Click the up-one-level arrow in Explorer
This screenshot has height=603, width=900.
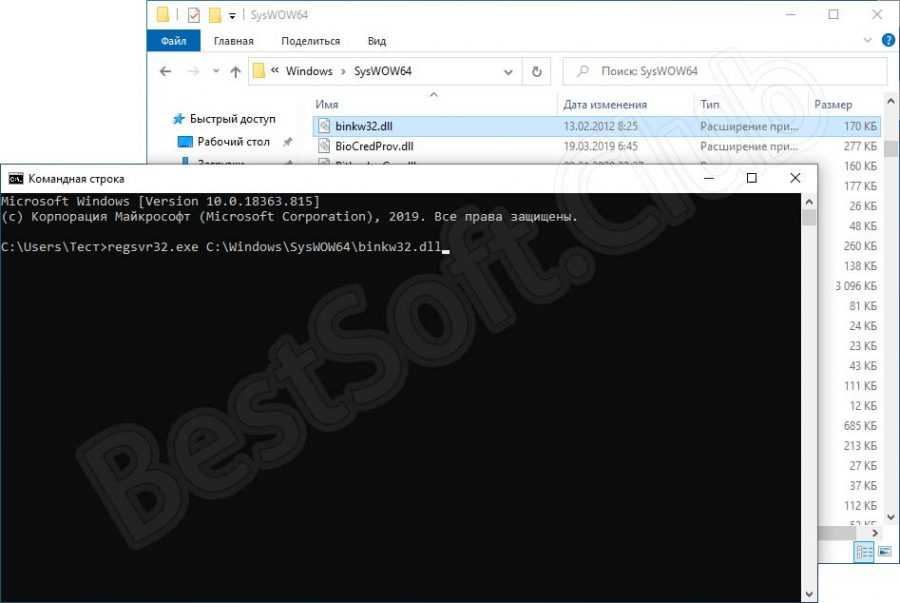(x=236, y=71)
